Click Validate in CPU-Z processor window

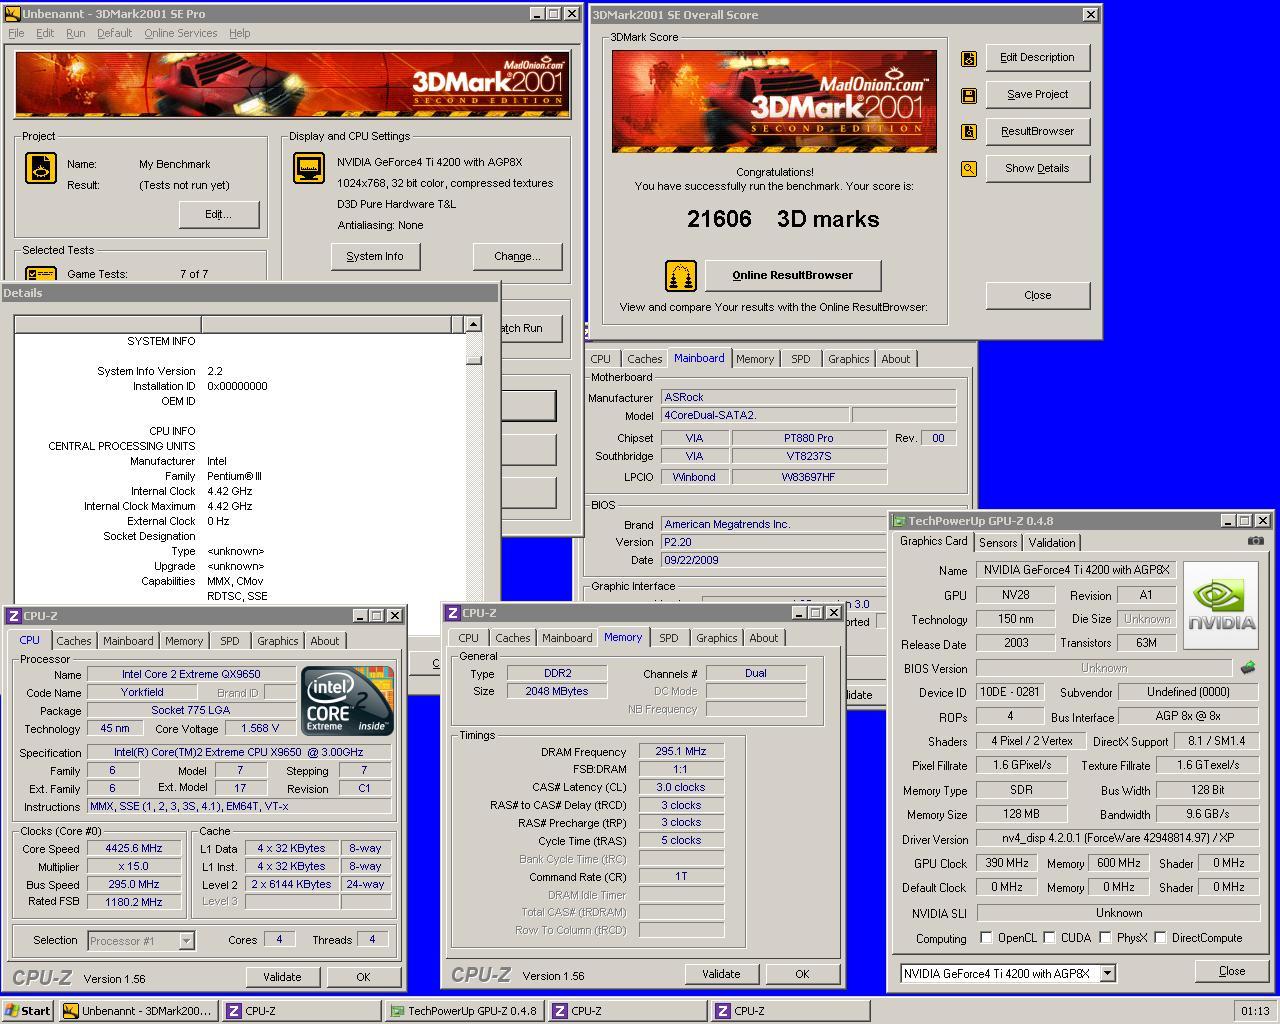click(x=282, y=977)
